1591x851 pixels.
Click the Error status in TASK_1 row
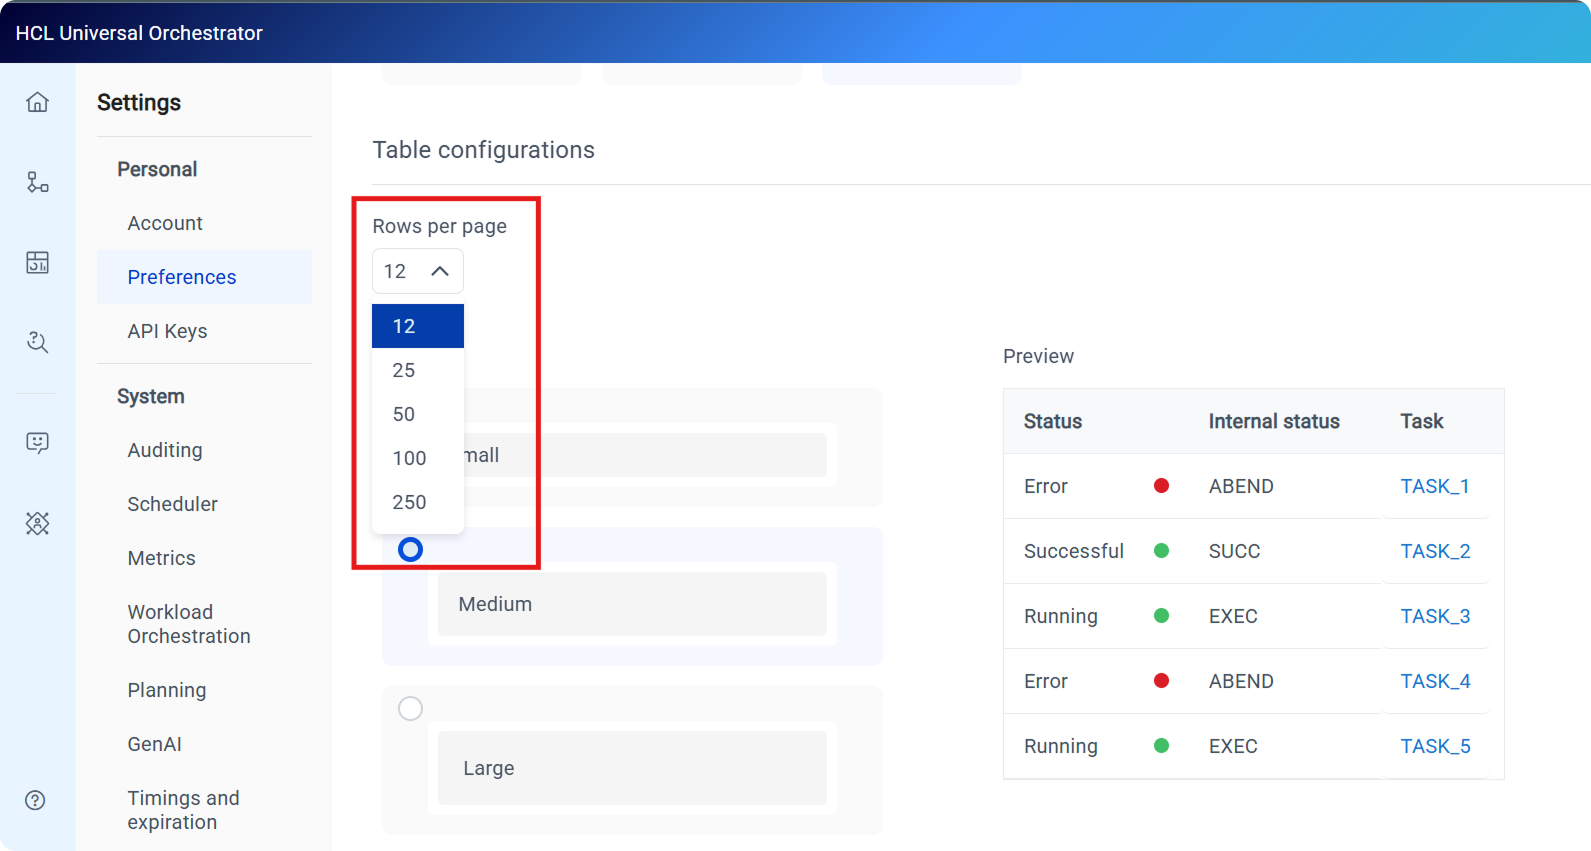pos(1046,486)
